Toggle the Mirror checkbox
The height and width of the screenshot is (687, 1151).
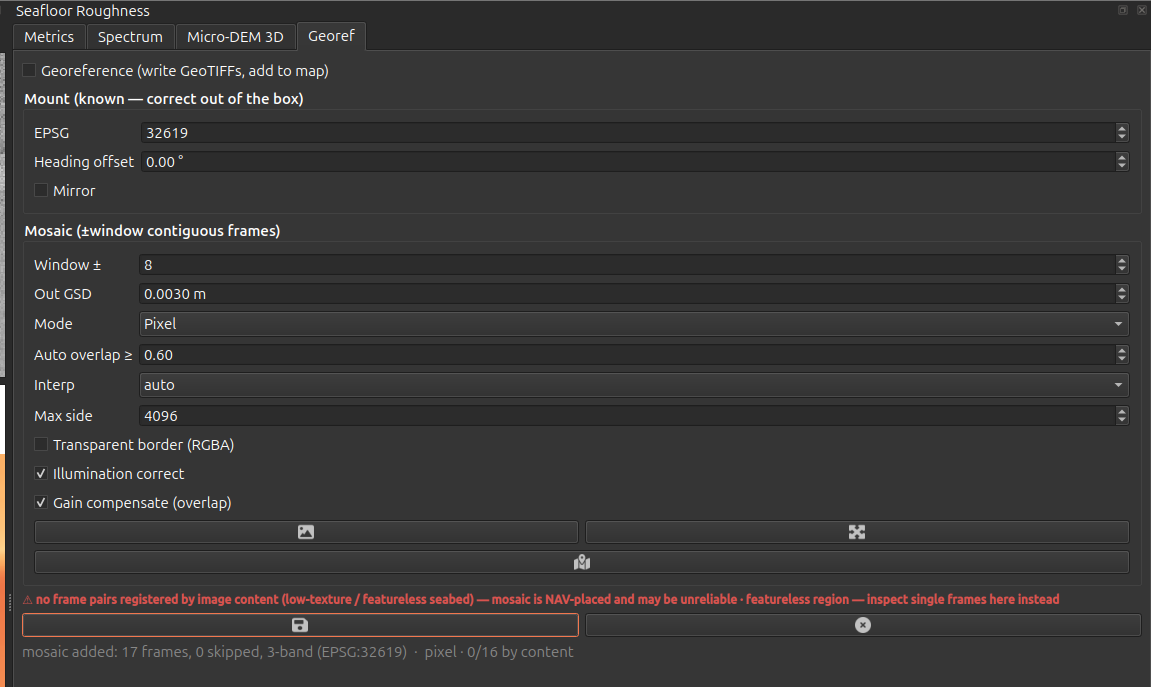tap(41, 191)
